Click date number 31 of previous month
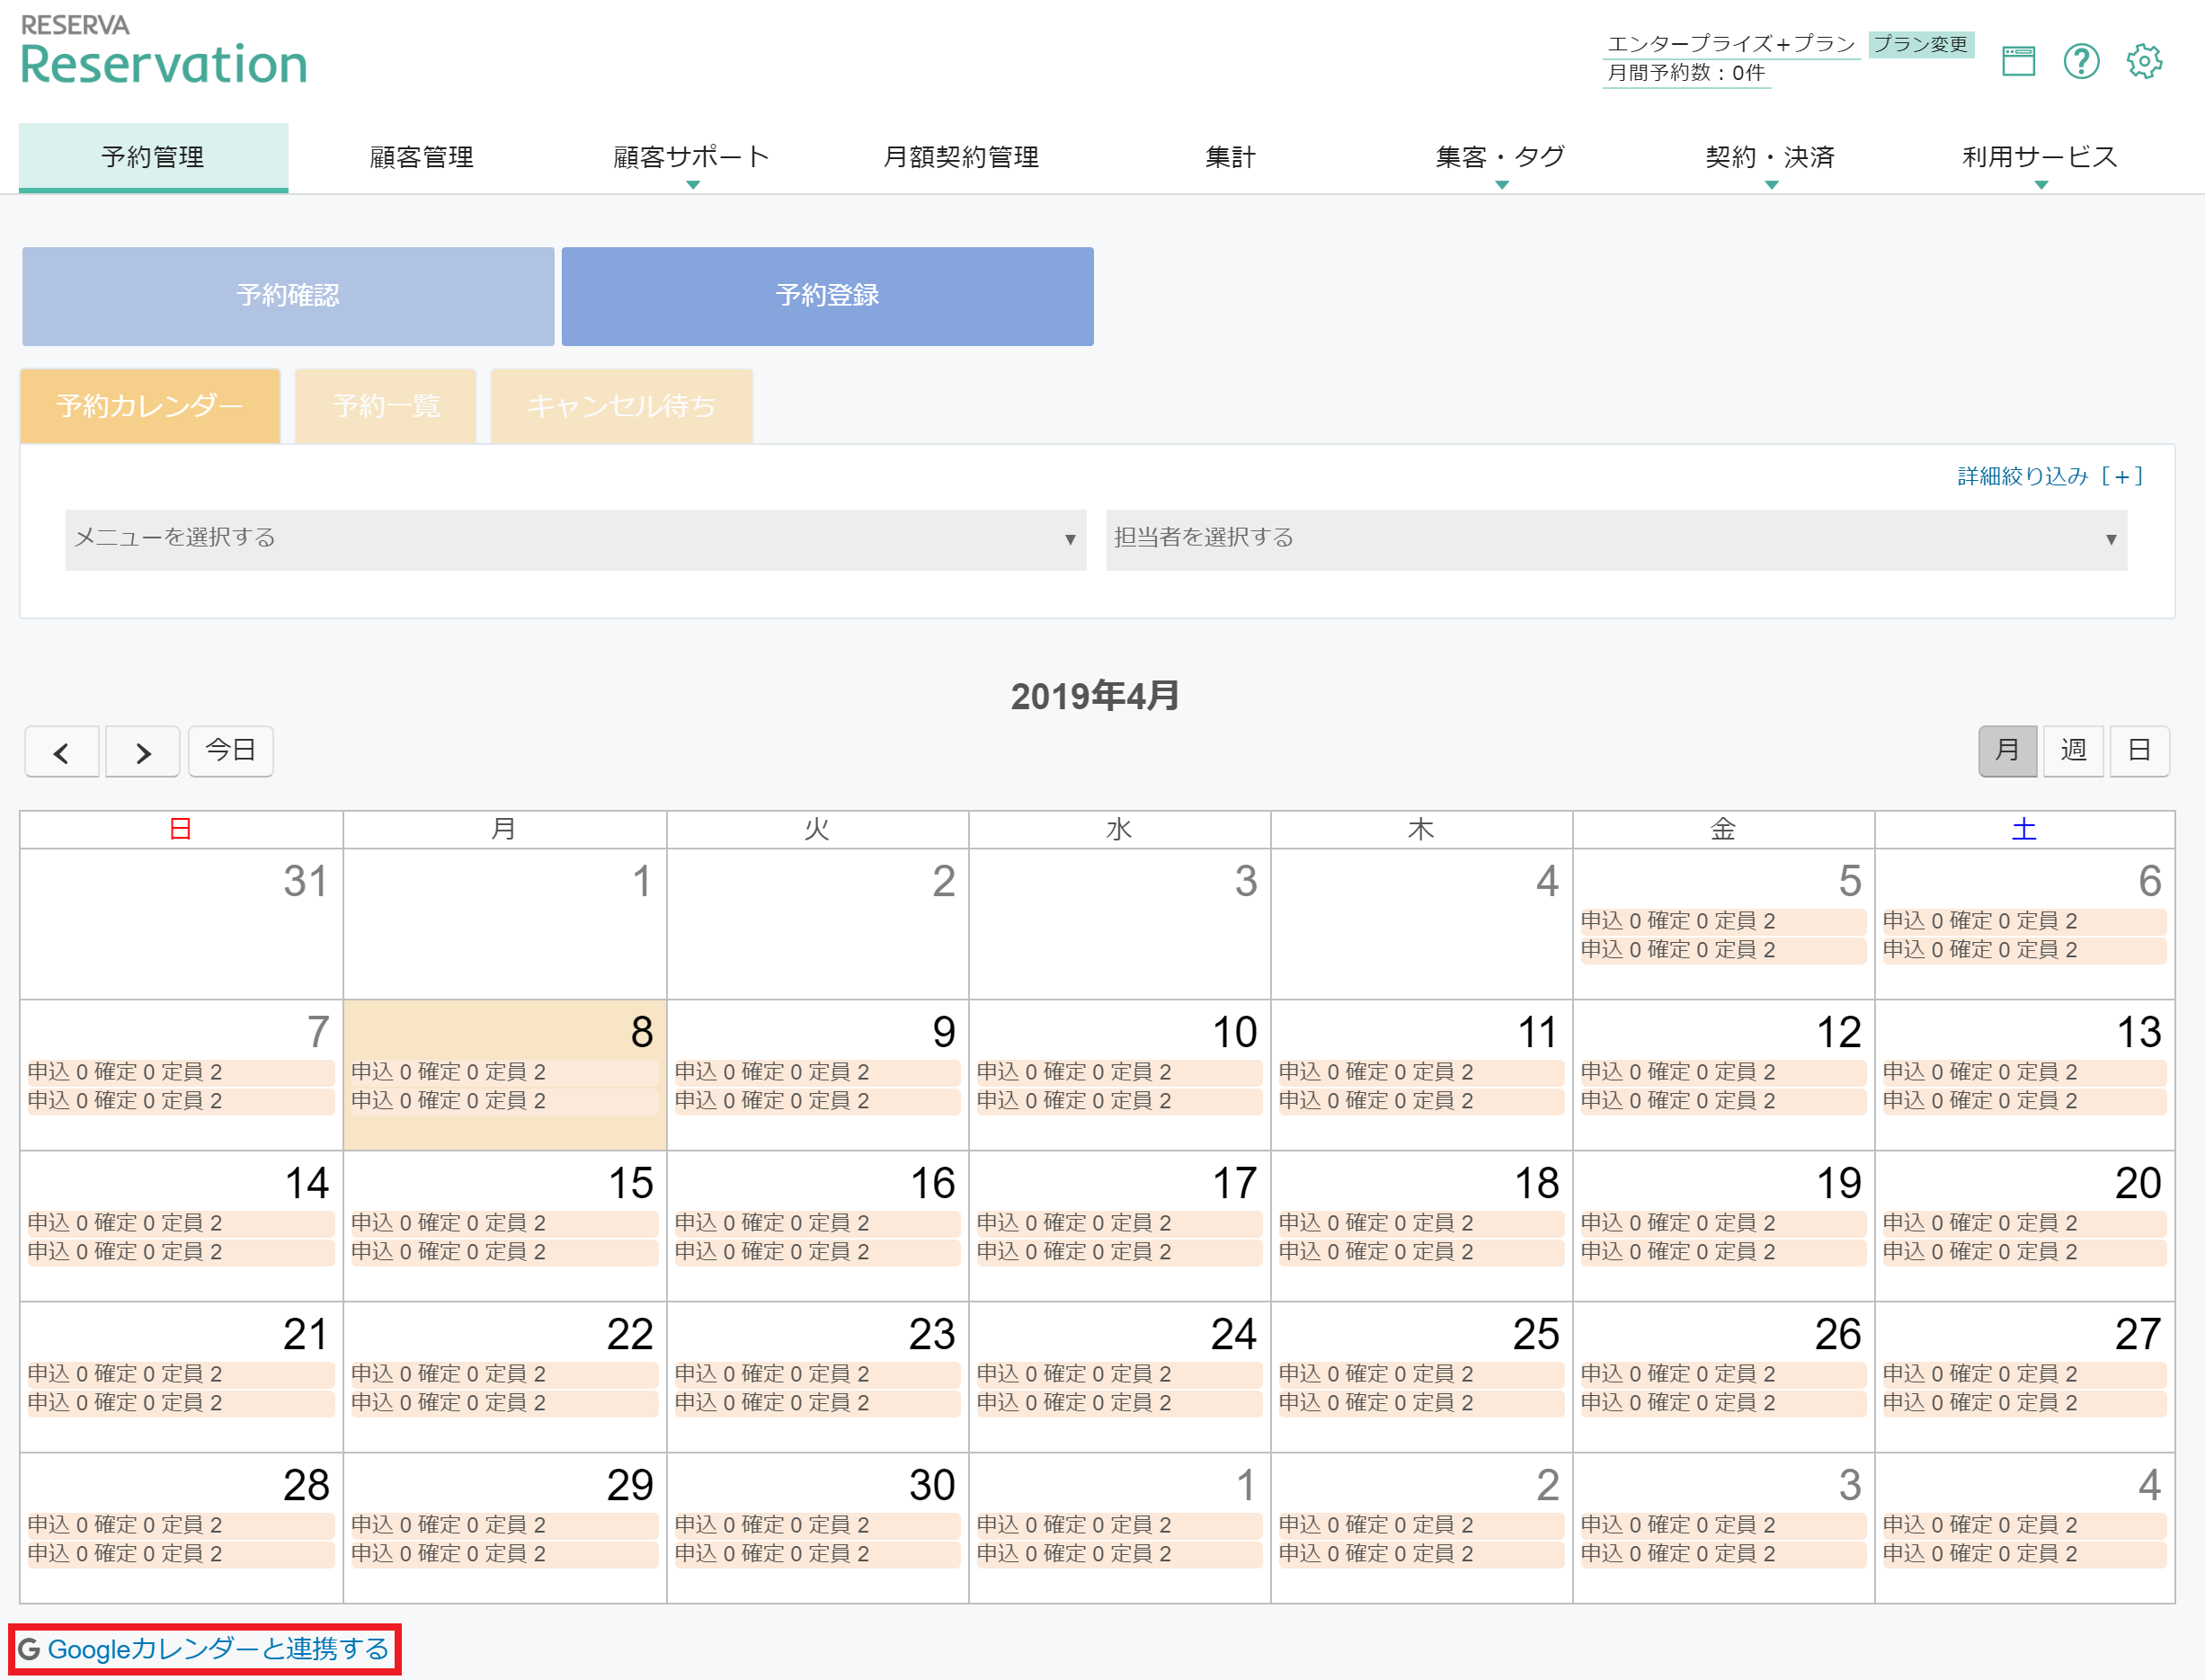 306,881
